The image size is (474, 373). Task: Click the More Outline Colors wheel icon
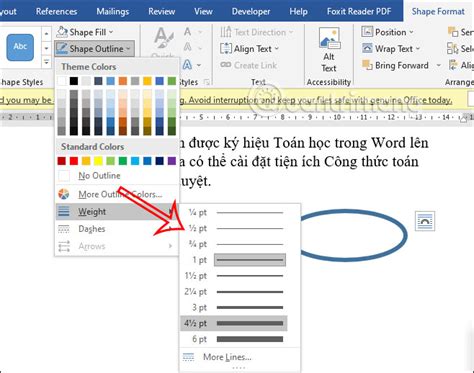64,194
